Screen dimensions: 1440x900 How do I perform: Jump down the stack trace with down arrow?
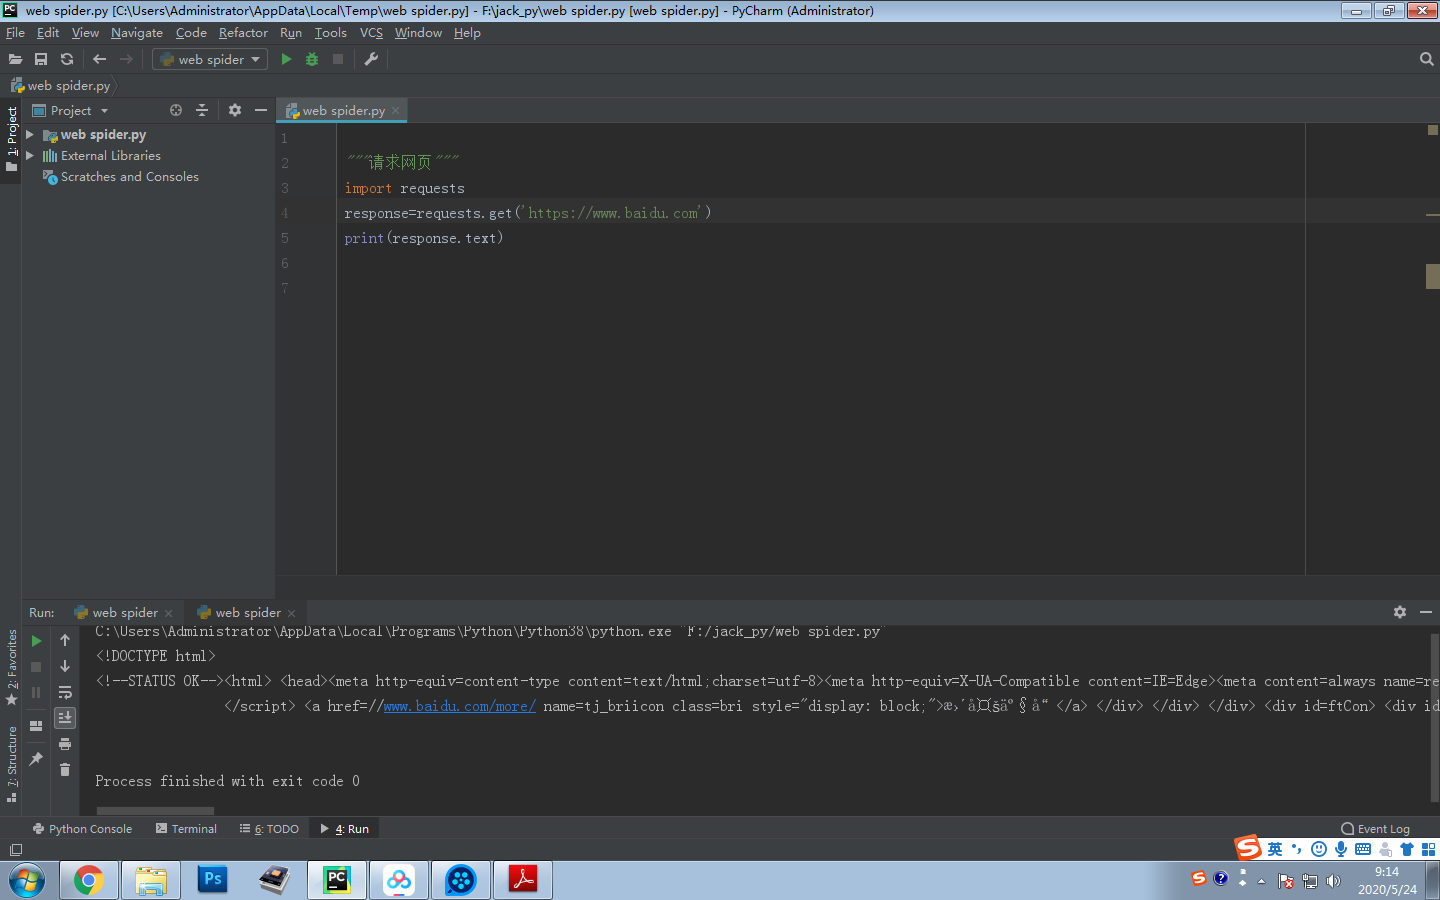point(65,666)
